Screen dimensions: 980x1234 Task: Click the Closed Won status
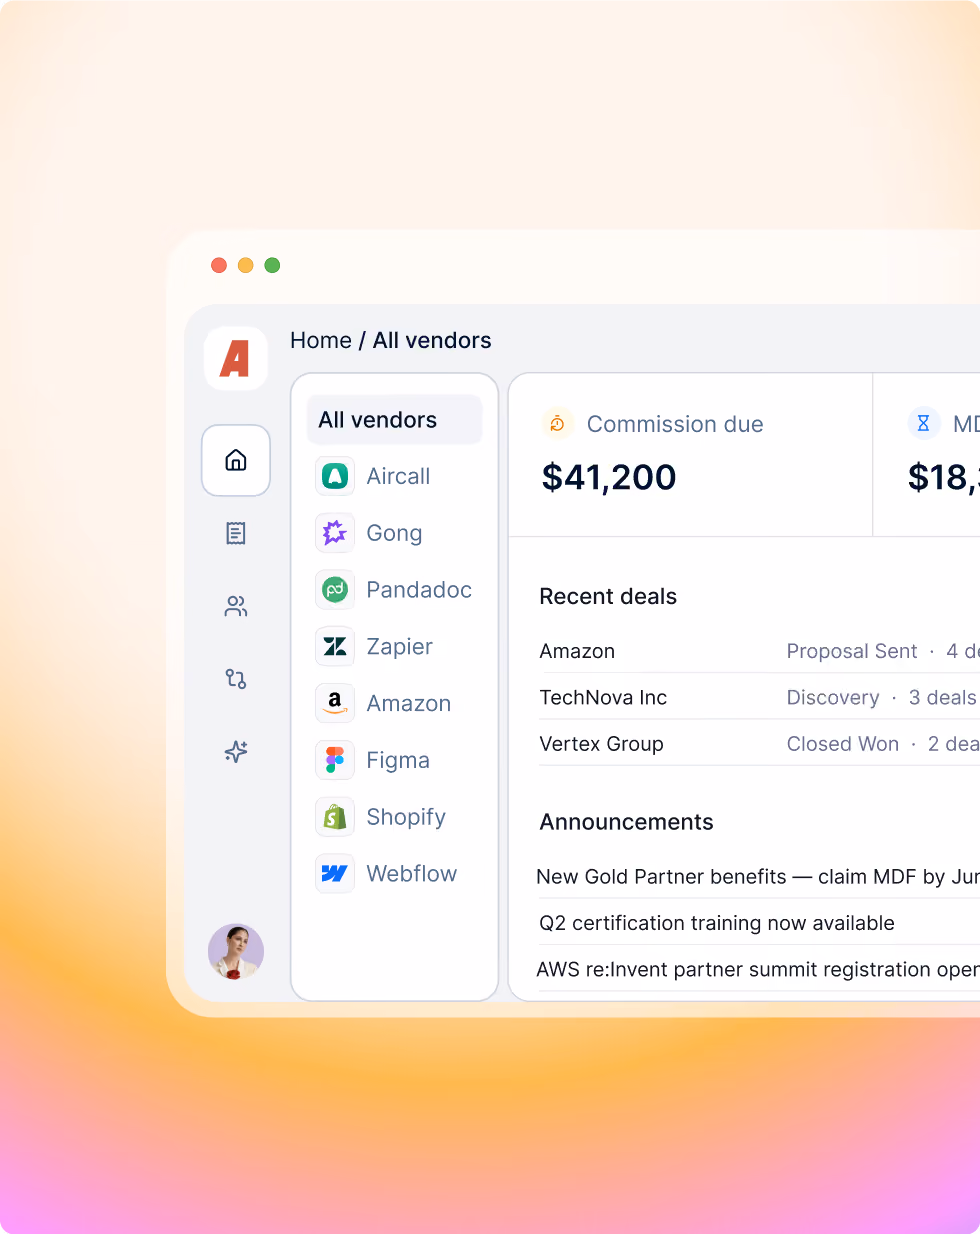[843, 744]
